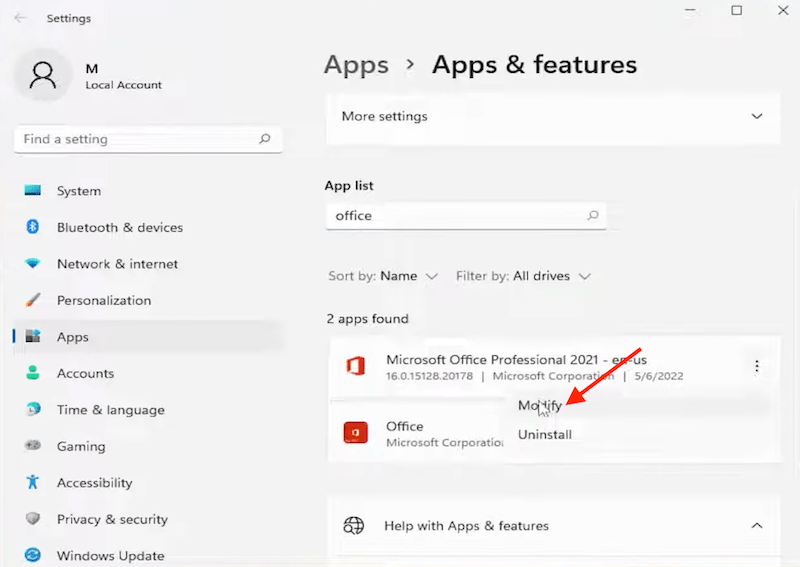Select the Microsoft Office Professional 2021 entry
Image resolution: width=800 pixels, height=567 pixels.
coord(516,360)
